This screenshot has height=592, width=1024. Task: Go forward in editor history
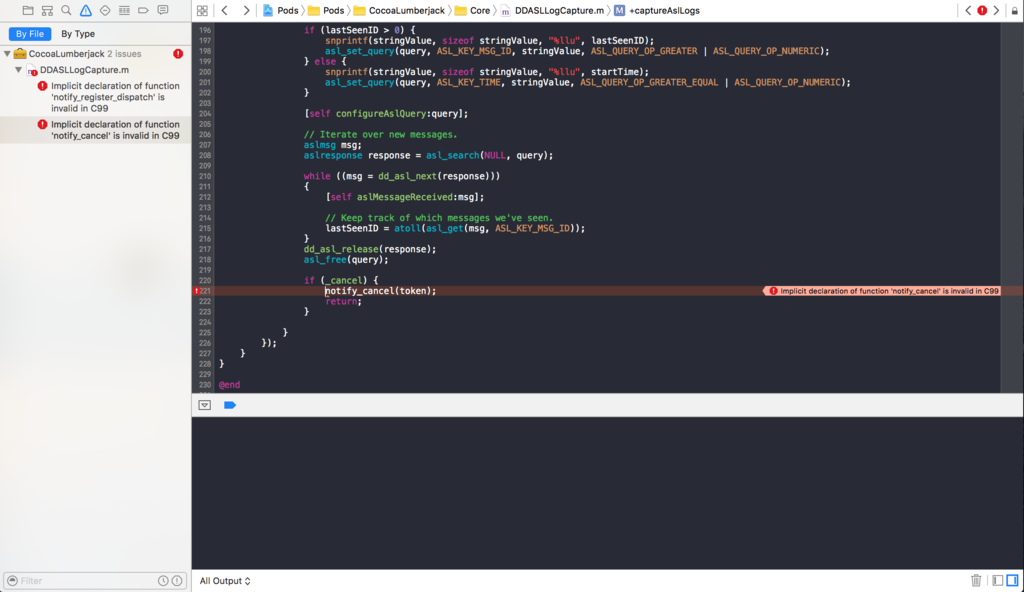pyautogui.click(x=246, y=10)
